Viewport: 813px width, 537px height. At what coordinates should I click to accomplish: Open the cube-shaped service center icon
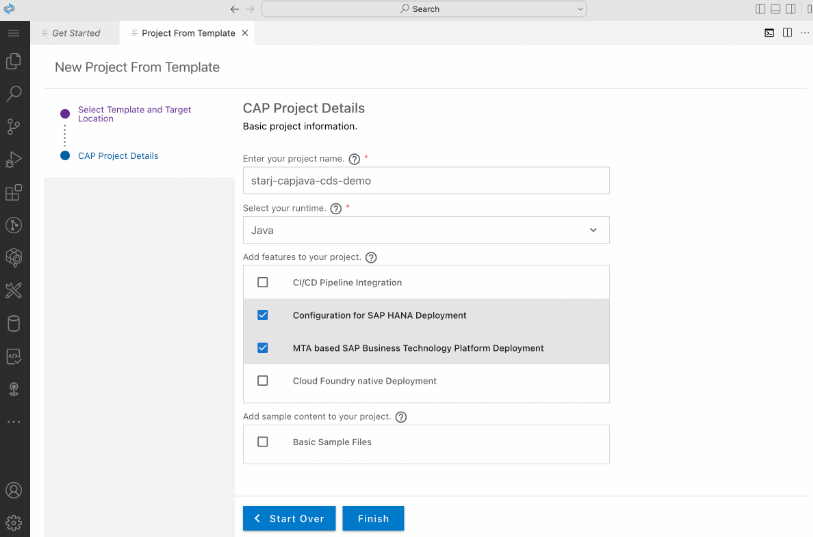tap(13, 258)
